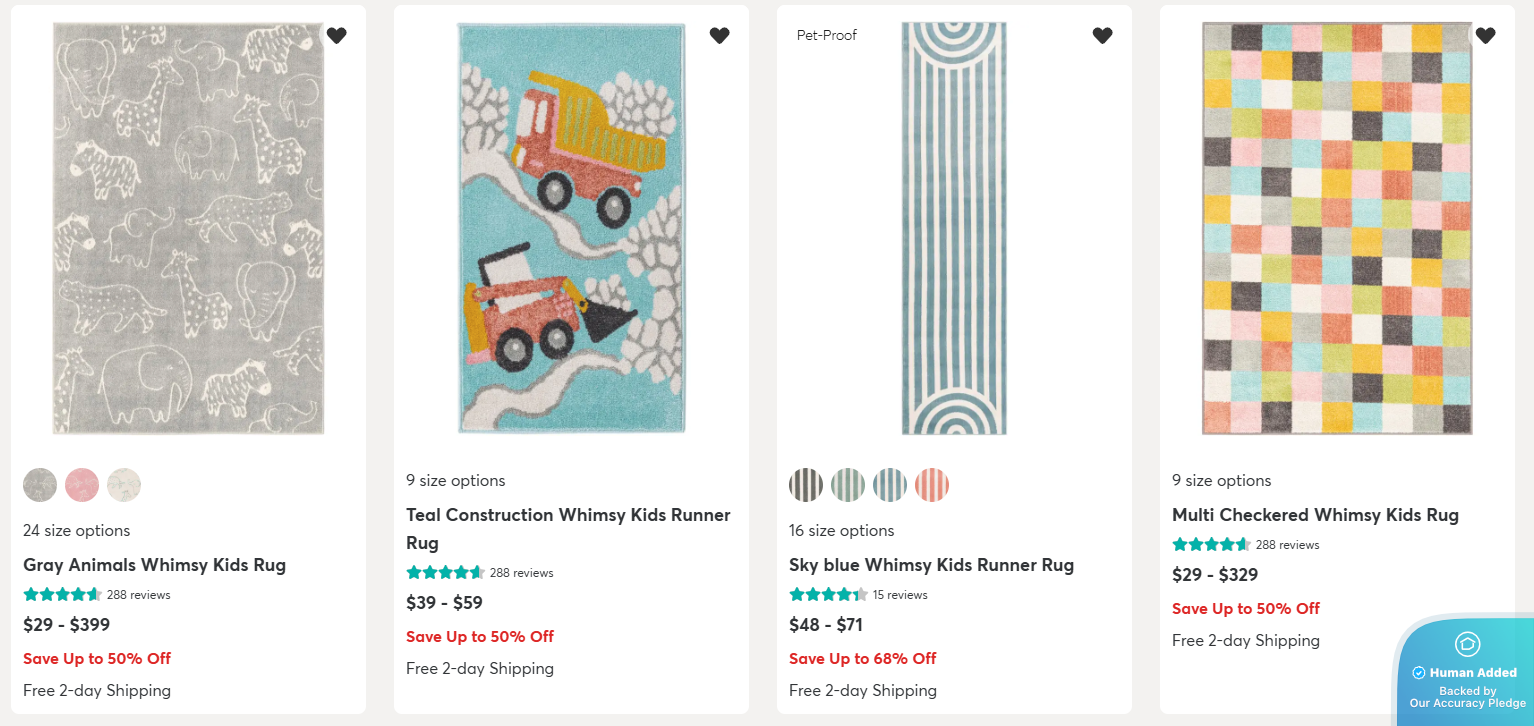This screenshot has width=1534, height=726.
Task: Select the dark striped swatch under the Sky blue runner
Action: (806, 484)
